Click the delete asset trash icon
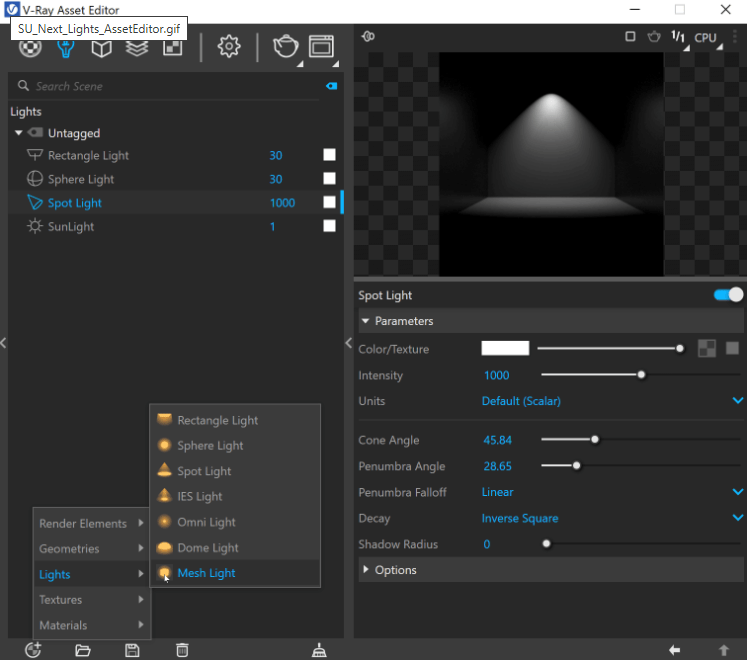The height and width of the screenshot is (660, 747). pos(182,650)
